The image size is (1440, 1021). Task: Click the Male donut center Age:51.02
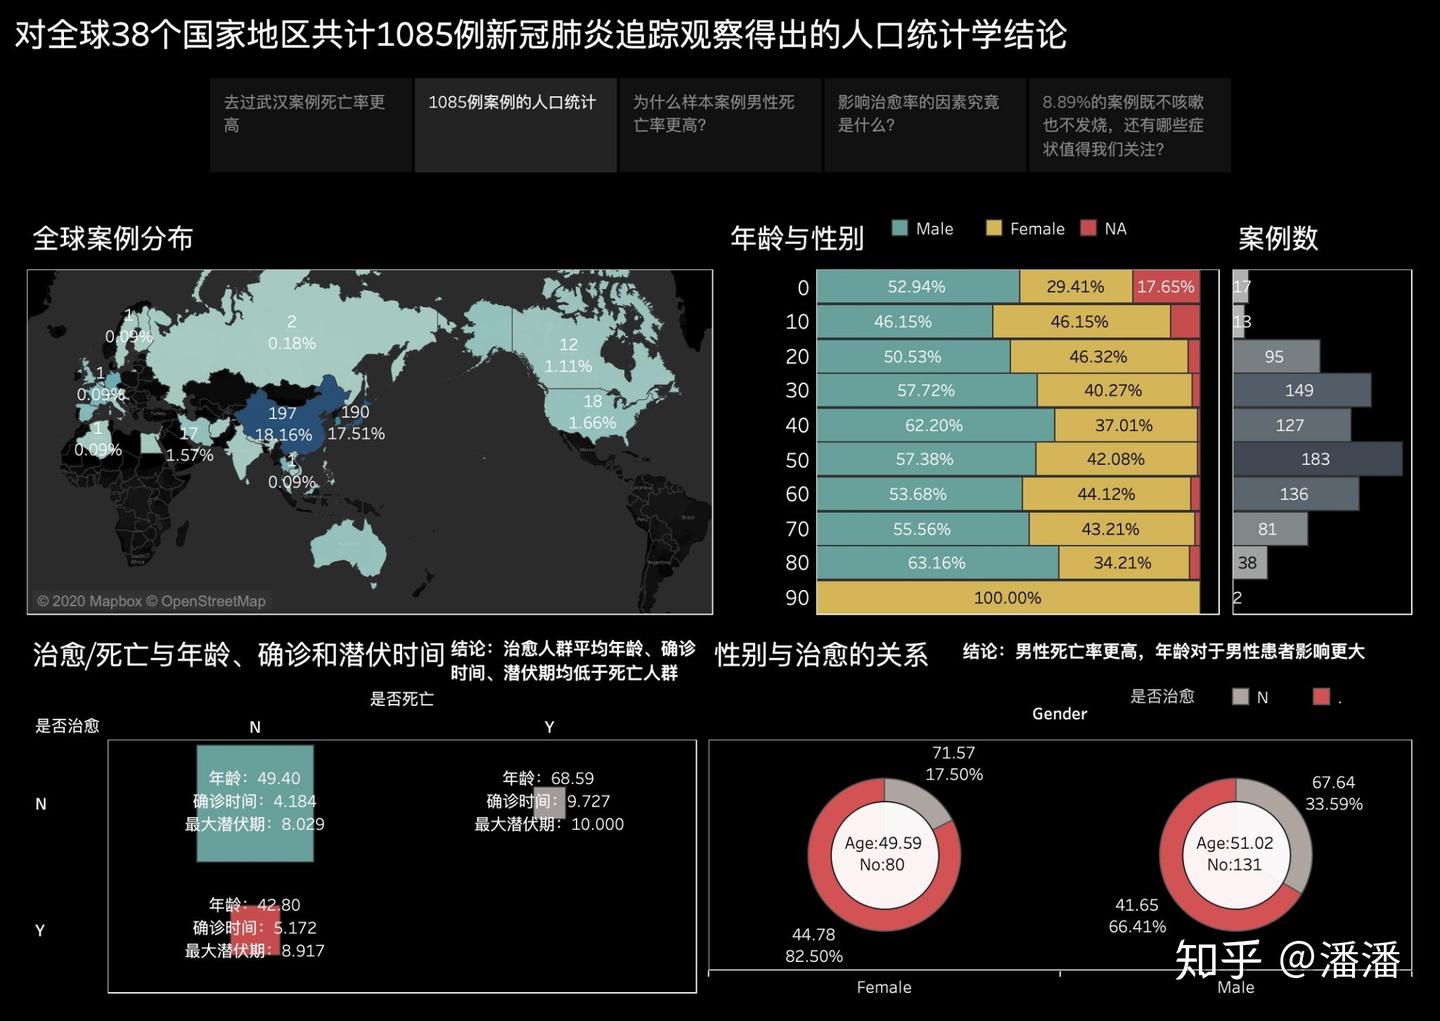click(1235, 855)
